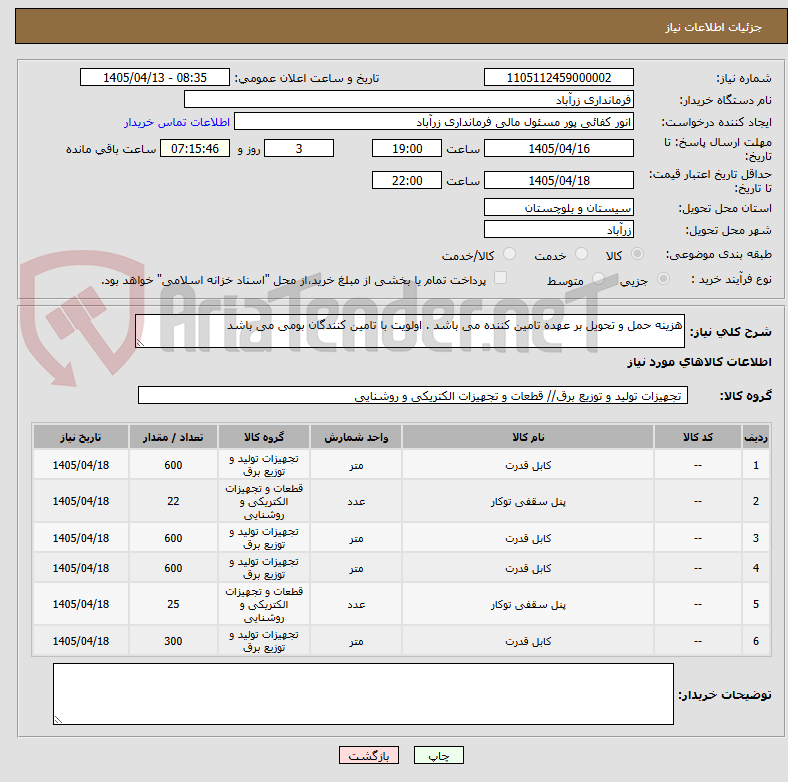Click the کد کالا column header

click(698, 437)
